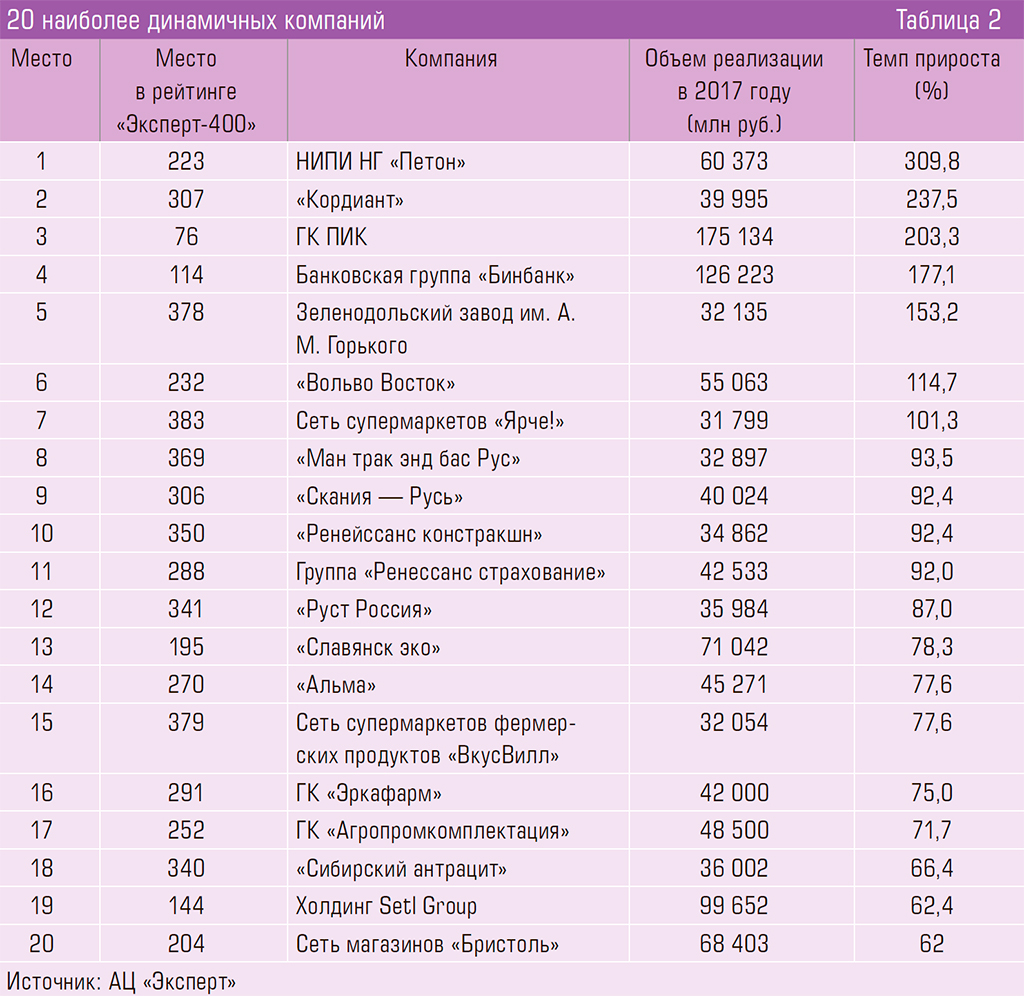The height and width of the screenshot is (996, 1024).
Task: Click the '«Альма»' company cell
Action: 336,685
